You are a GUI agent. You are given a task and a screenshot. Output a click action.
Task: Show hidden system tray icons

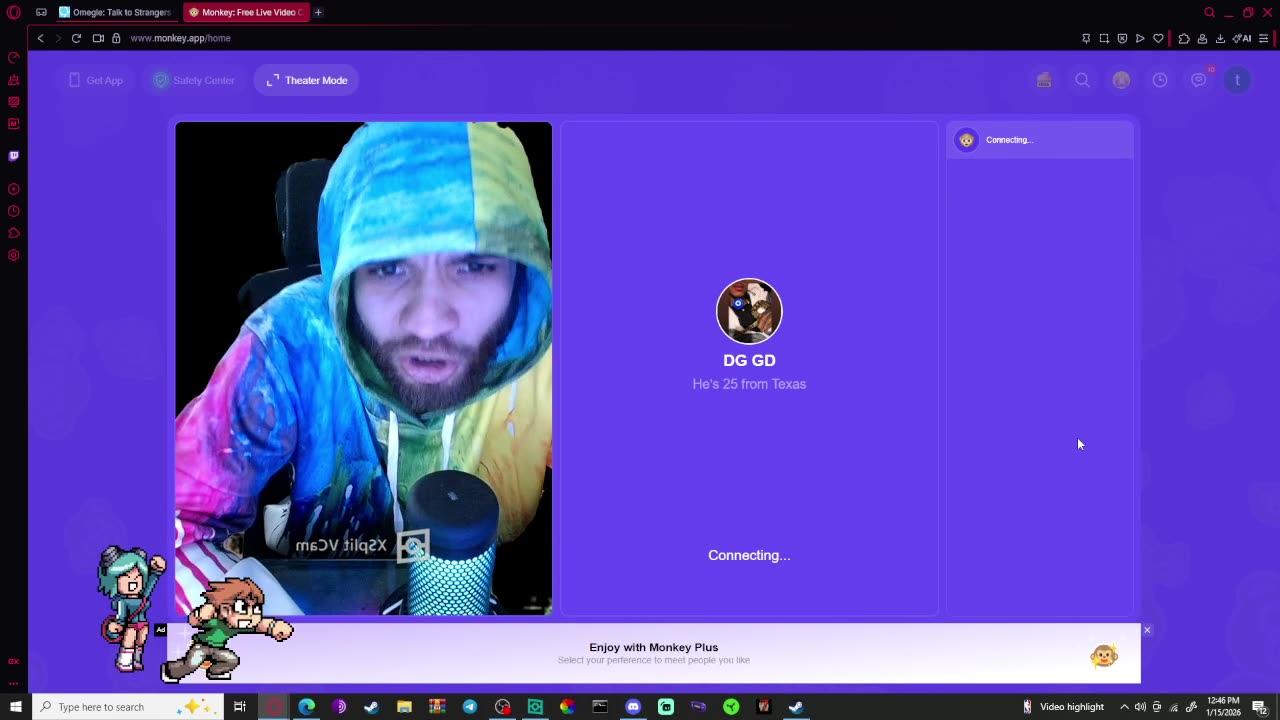1124,707
